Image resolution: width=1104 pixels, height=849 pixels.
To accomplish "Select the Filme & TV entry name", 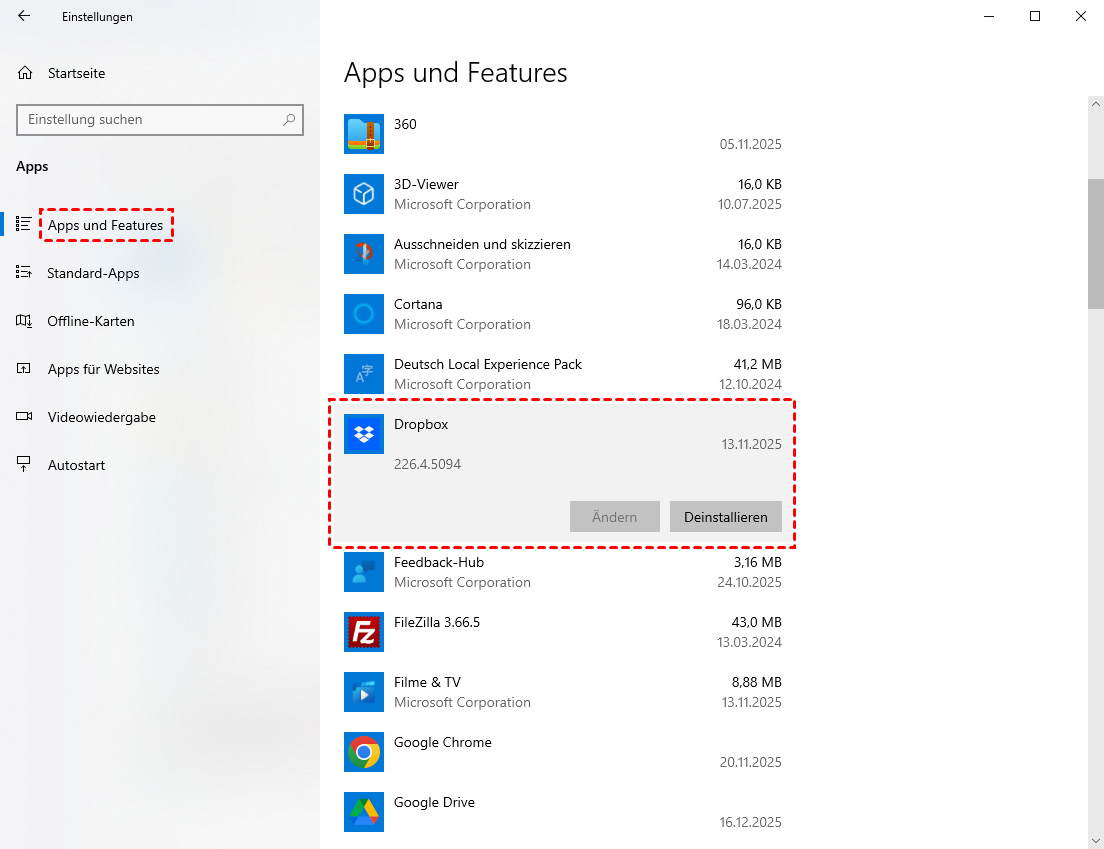I will coord(427,682).
